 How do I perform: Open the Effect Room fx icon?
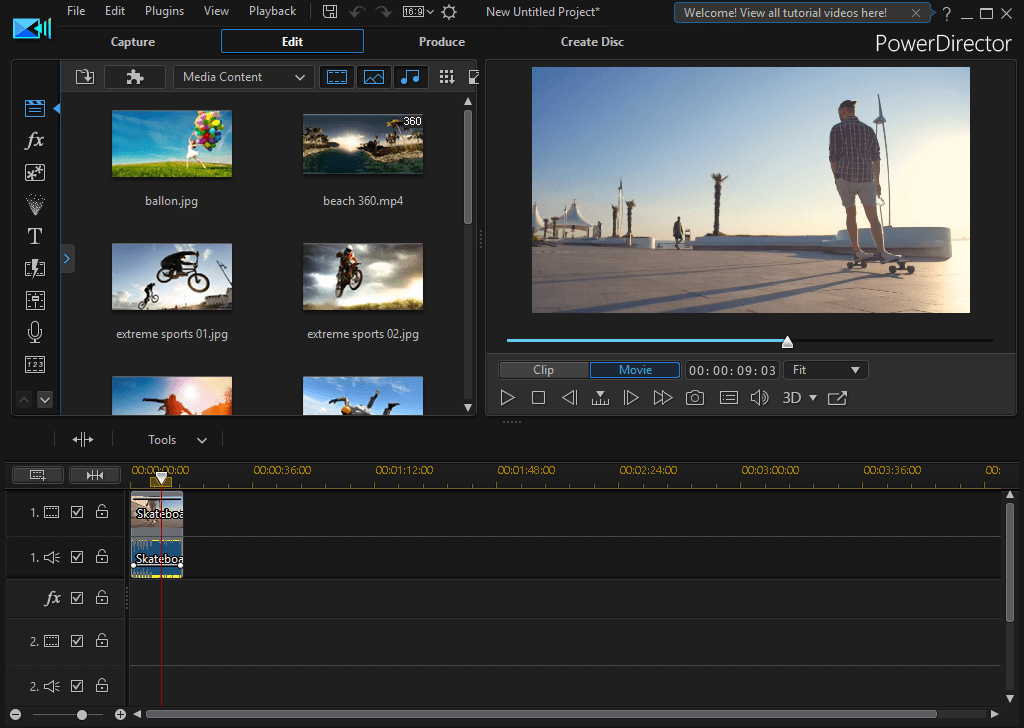35,140
